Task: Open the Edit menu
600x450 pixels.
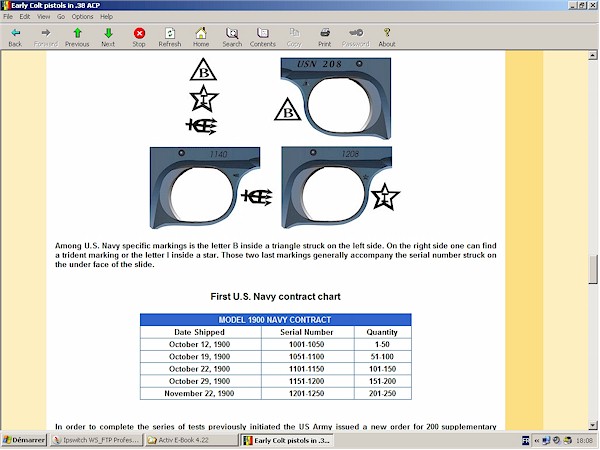Action: coord(25,16)
